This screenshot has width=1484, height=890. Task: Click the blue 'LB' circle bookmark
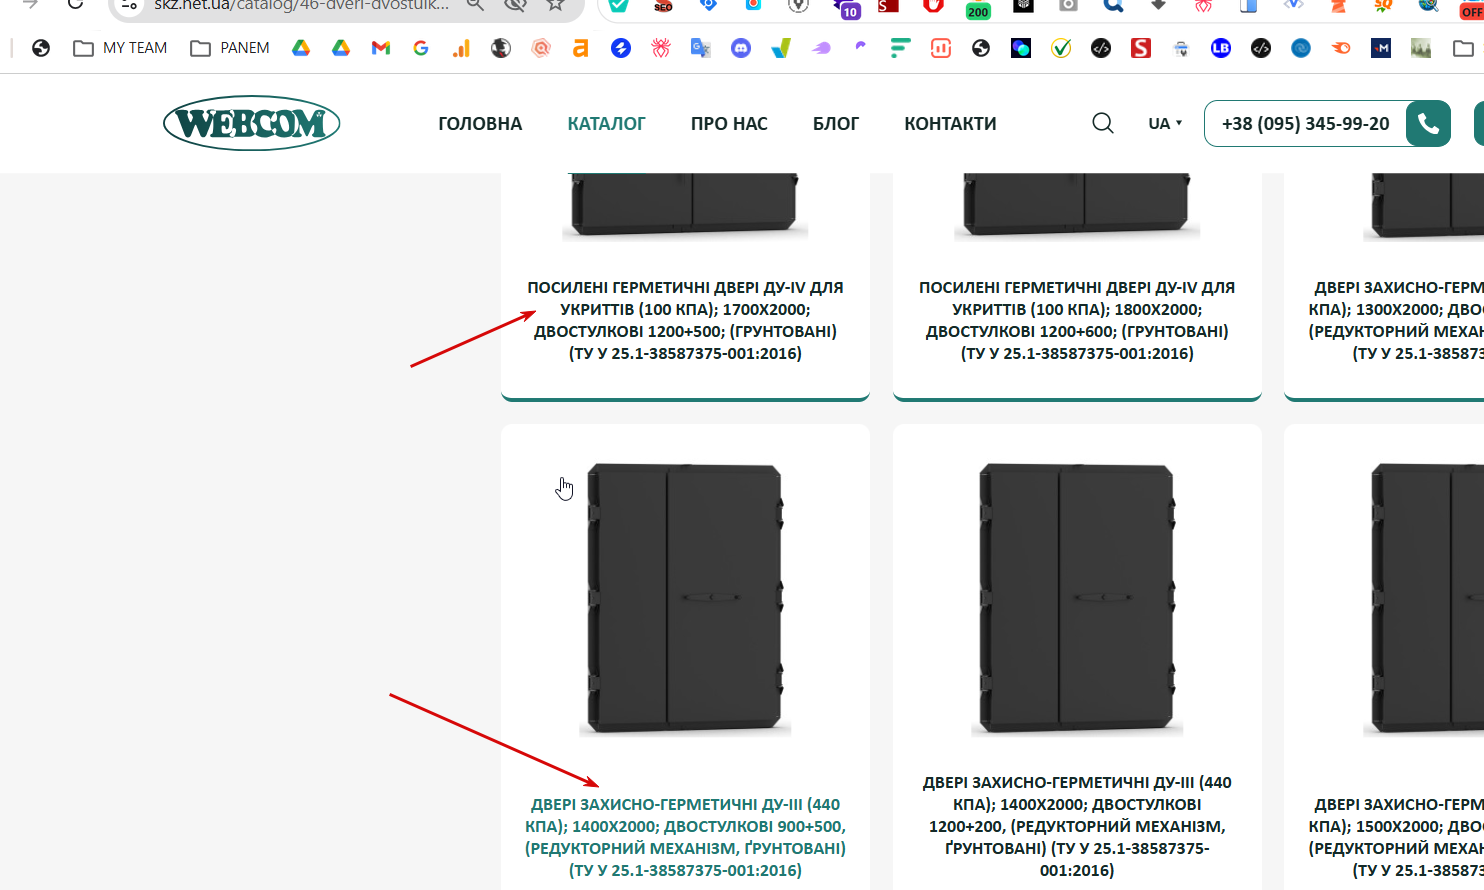point(1221,48)
